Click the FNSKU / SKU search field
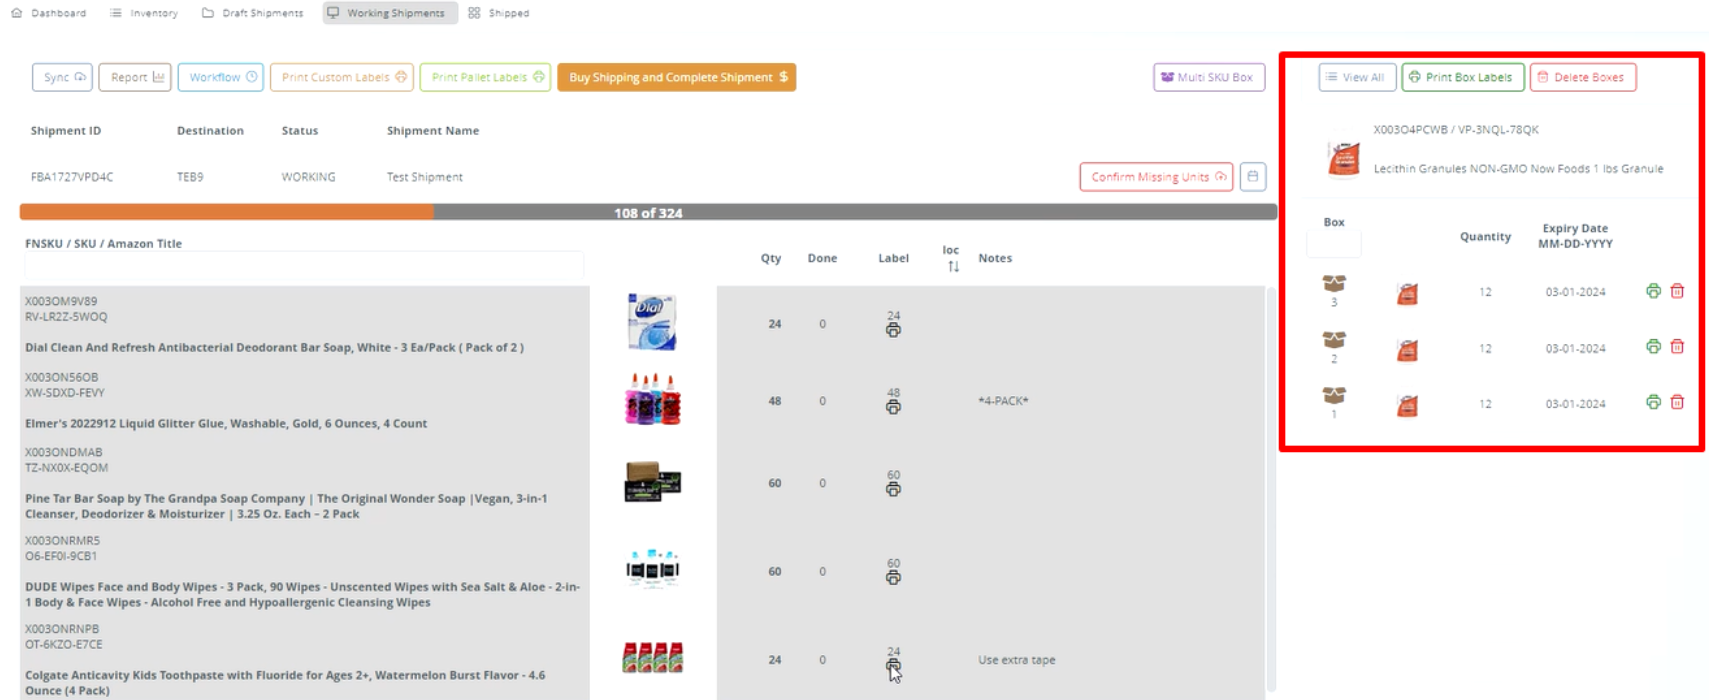The width and height of the screenshot is (1709, 700). (304, 266)
